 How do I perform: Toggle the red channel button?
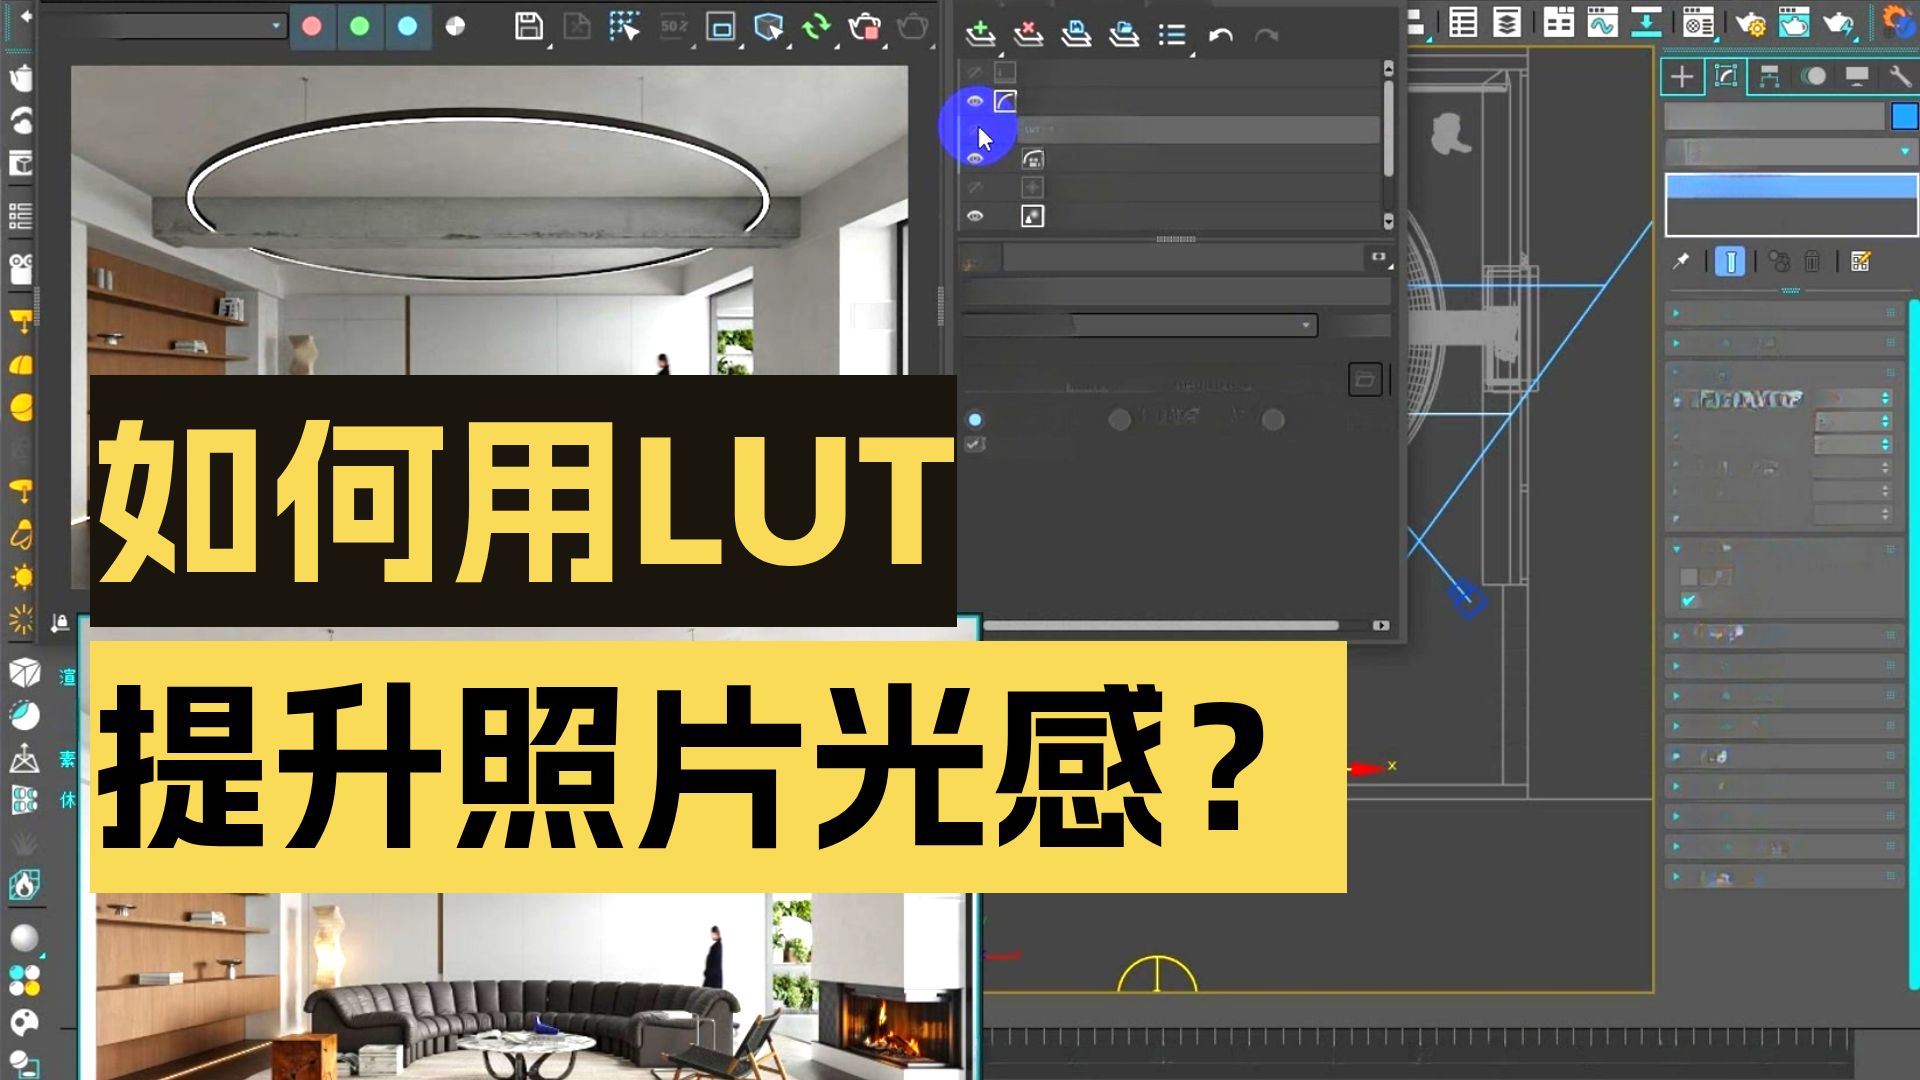click(312, 27)
